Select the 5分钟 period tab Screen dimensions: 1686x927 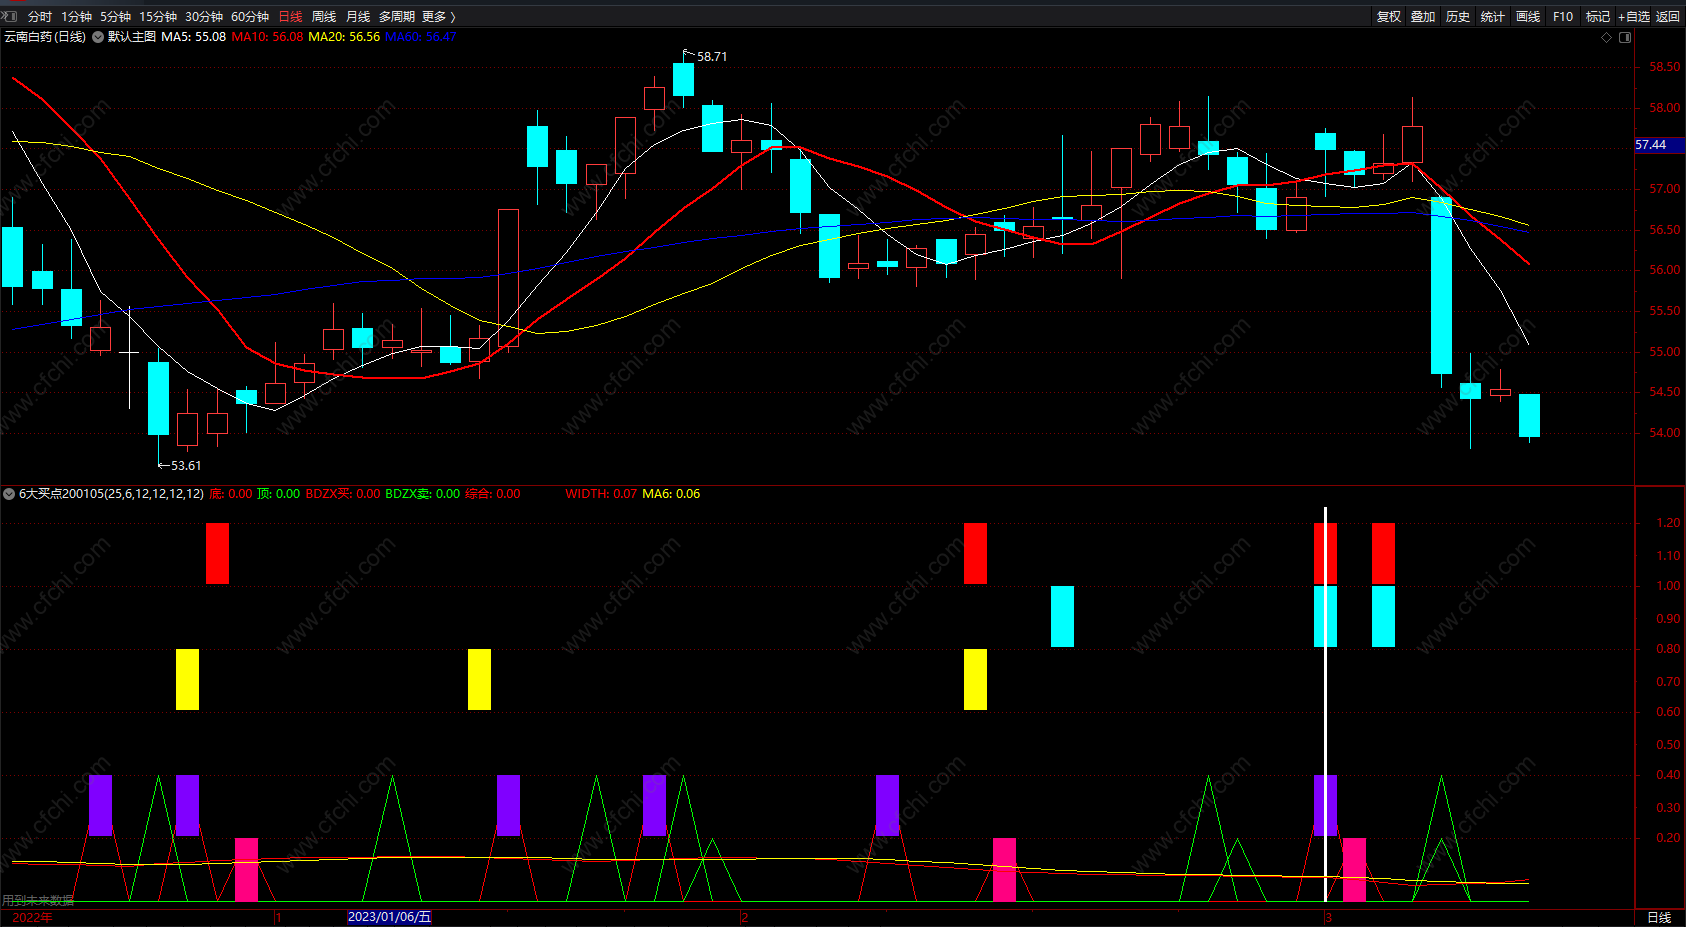(x=115, y=17)
